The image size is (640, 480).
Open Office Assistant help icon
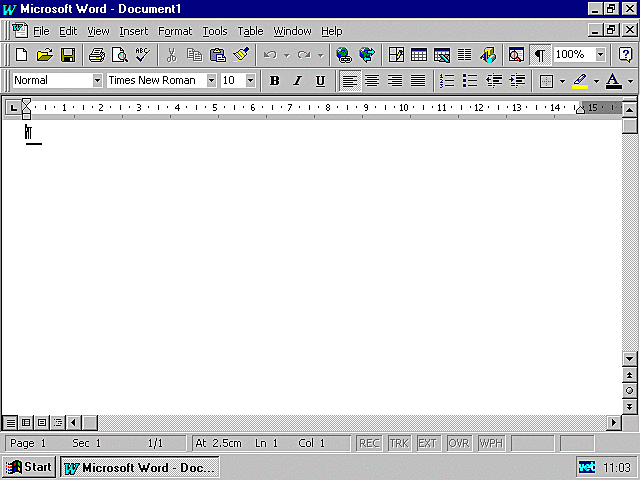tap(625, 55)
